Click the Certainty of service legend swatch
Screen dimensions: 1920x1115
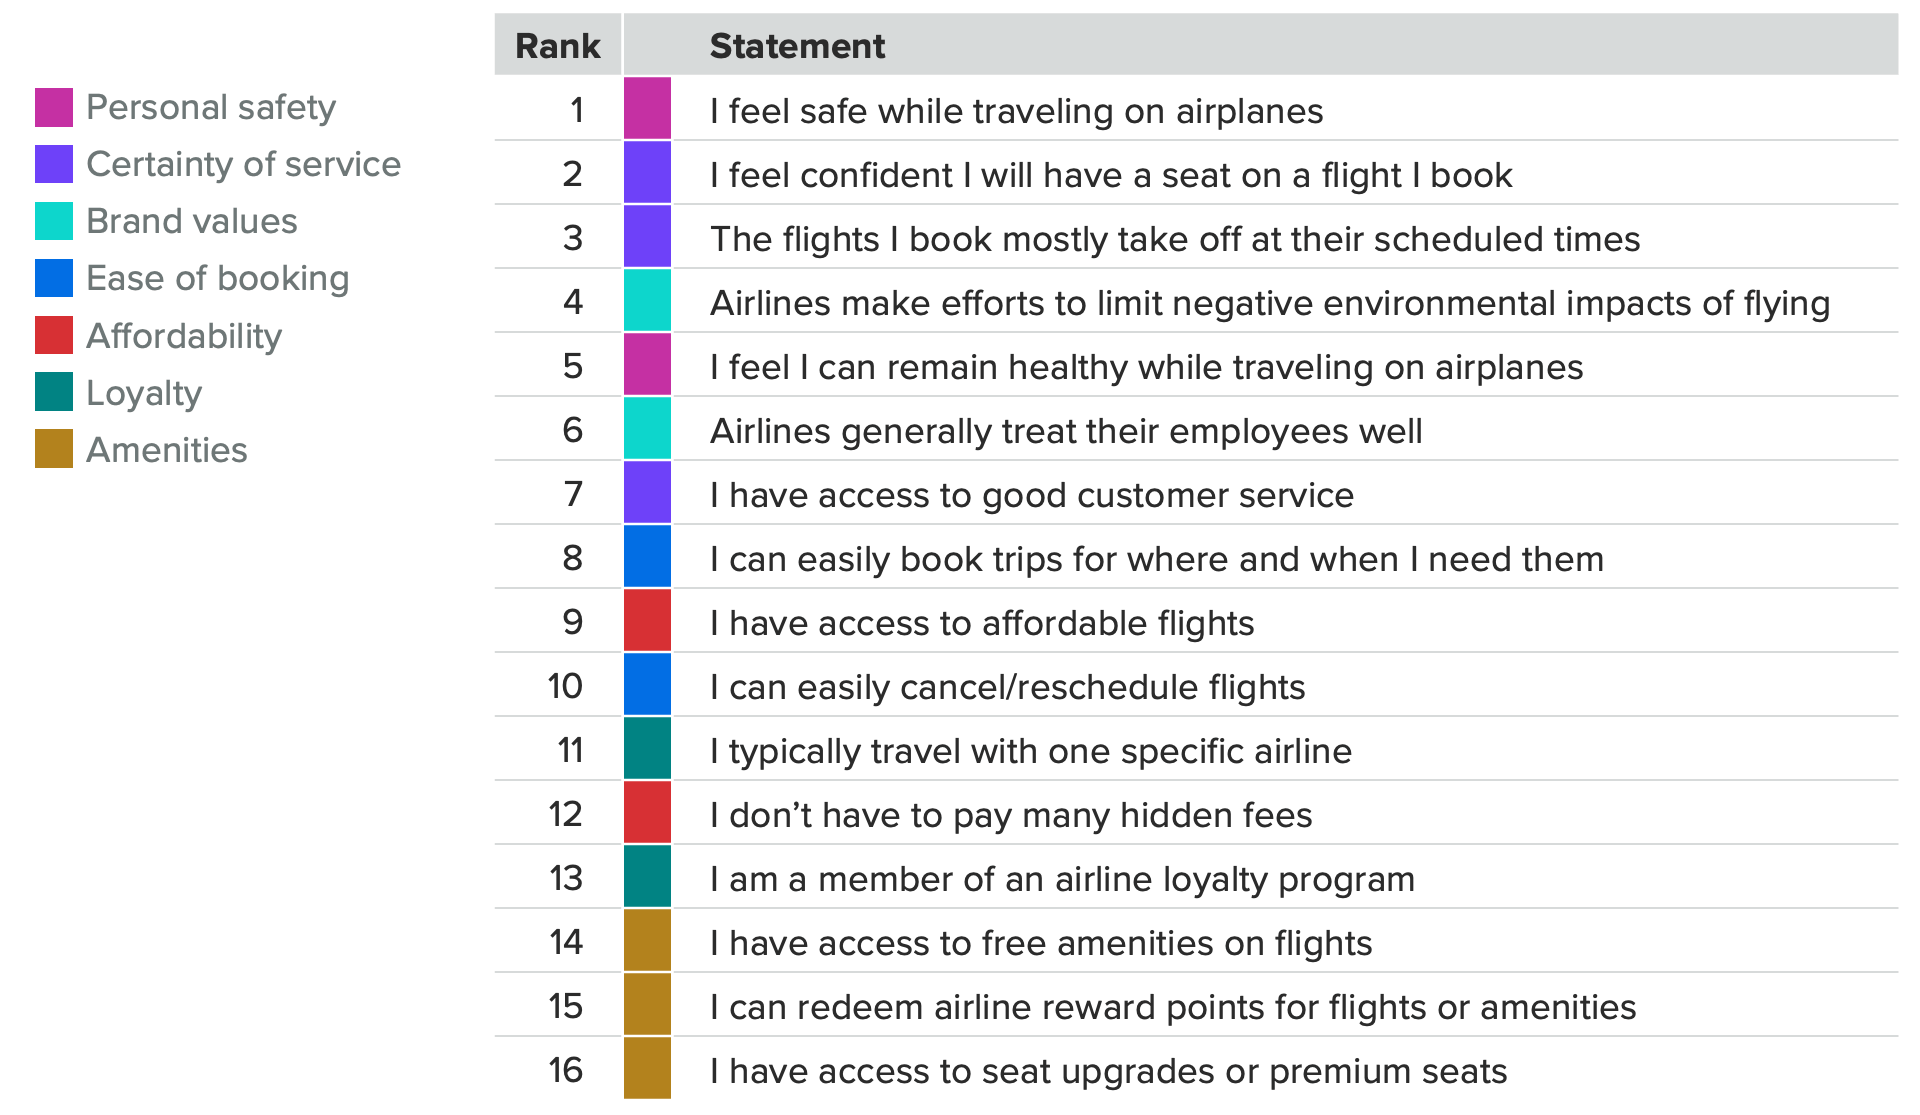pyautogui.click(x=54, y=164)
